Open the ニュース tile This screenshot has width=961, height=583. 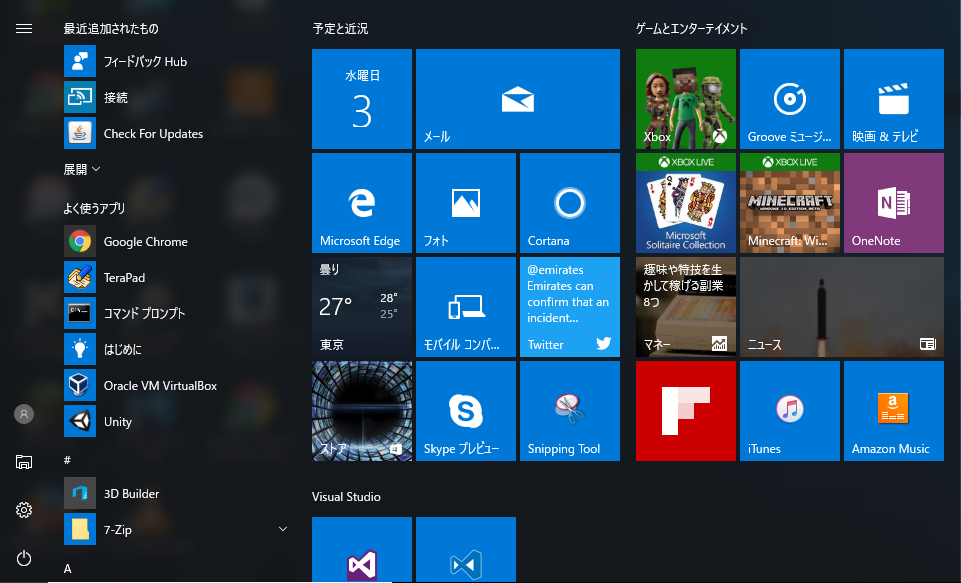click(842, 307)
